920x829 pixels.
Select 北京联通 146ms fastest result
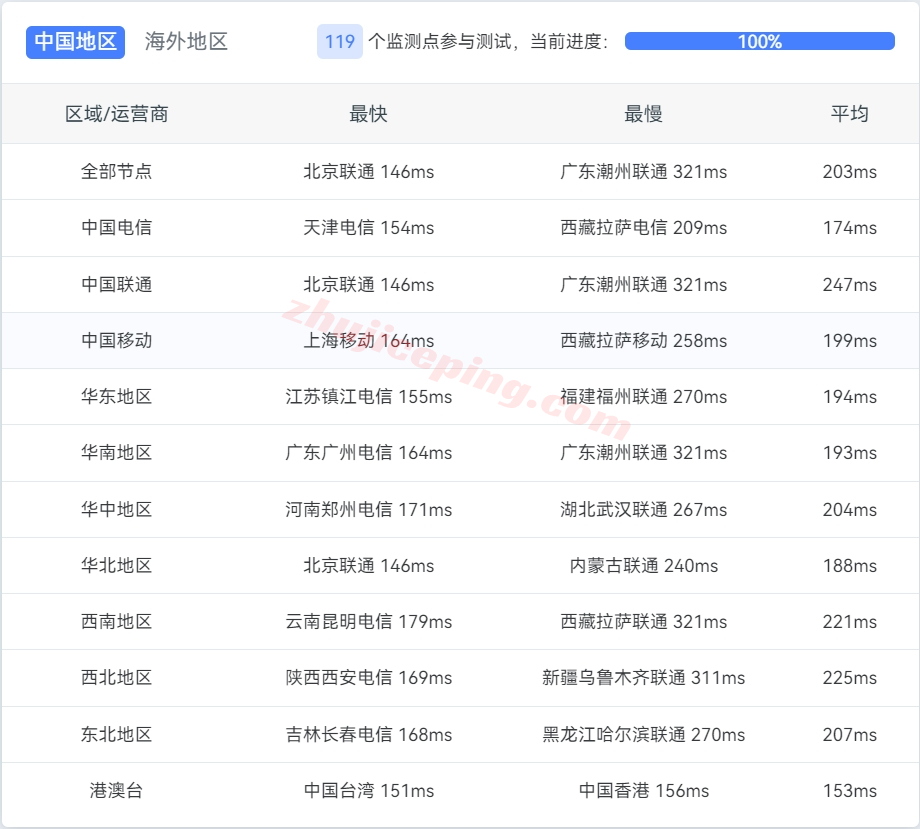(369, 171)
